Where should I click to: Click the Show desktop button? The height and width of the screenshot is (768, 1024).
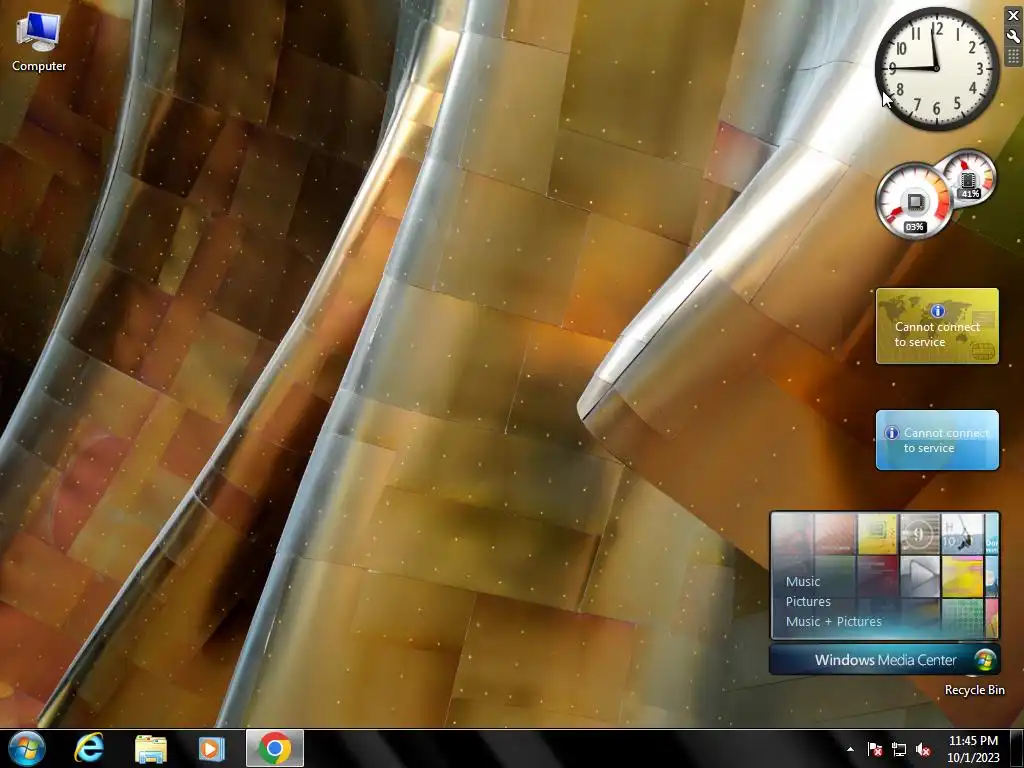click(1017, 748)
